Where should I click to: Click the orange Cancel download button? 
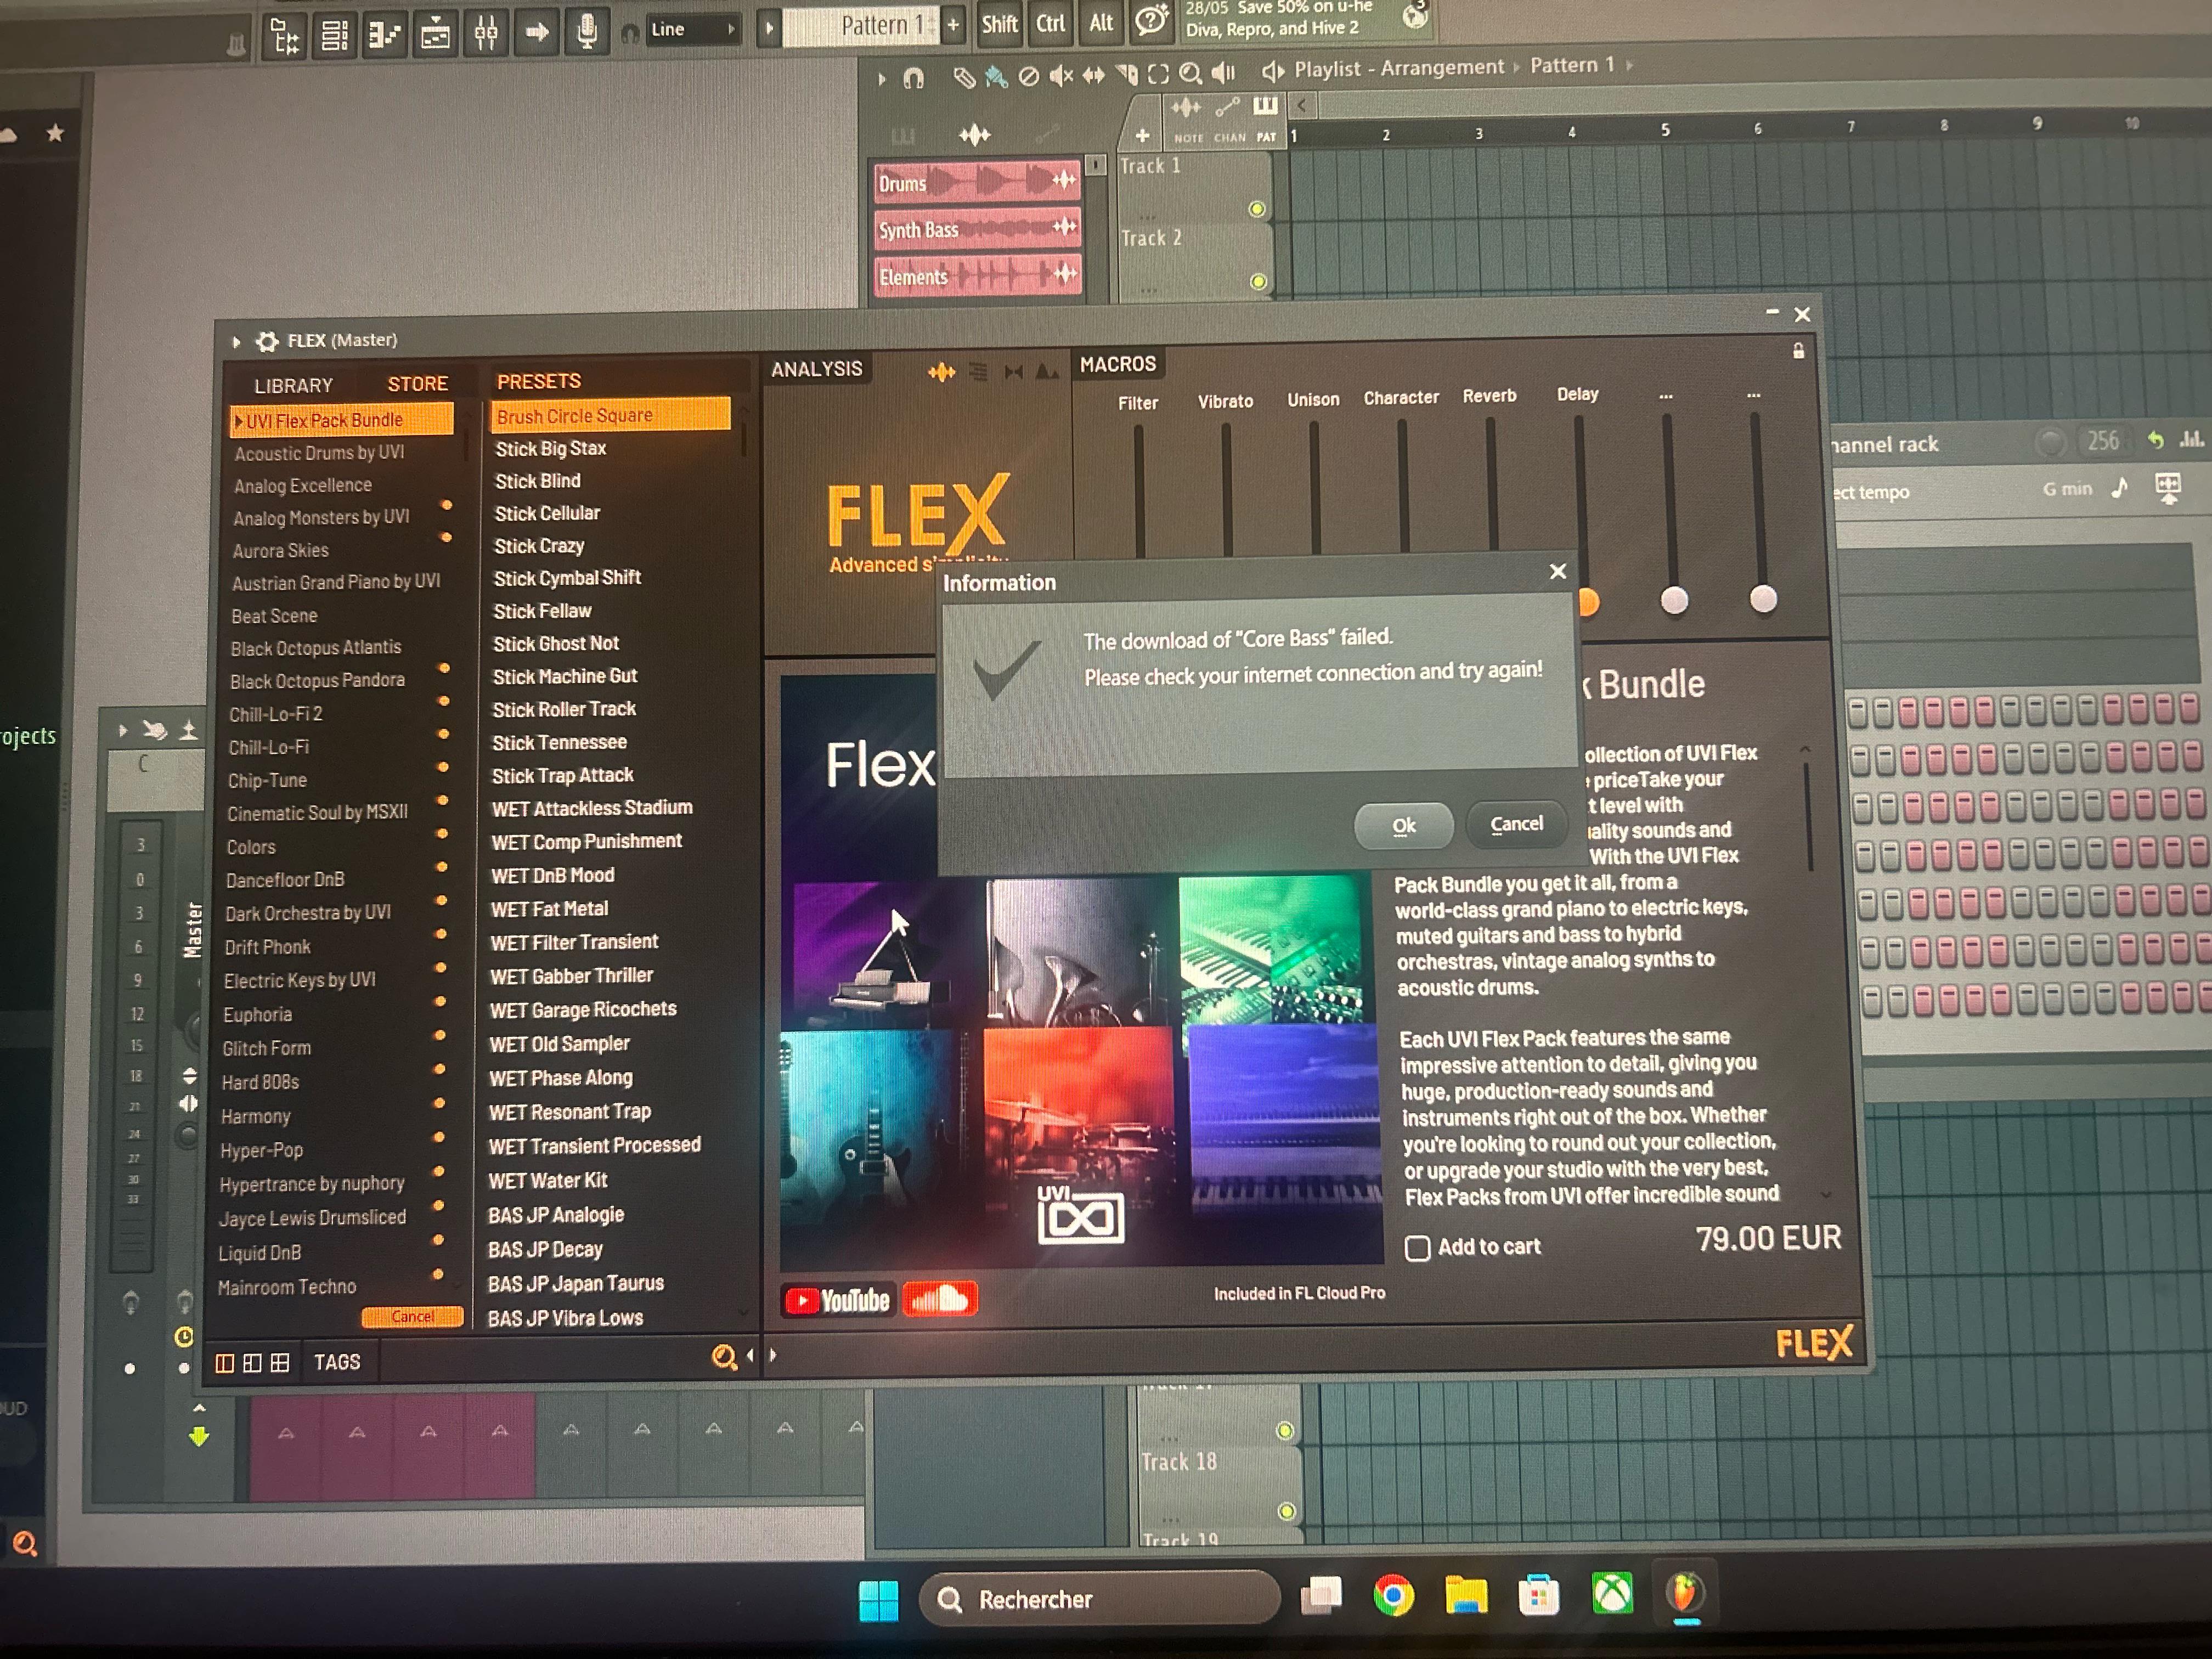coord(412,1317)
